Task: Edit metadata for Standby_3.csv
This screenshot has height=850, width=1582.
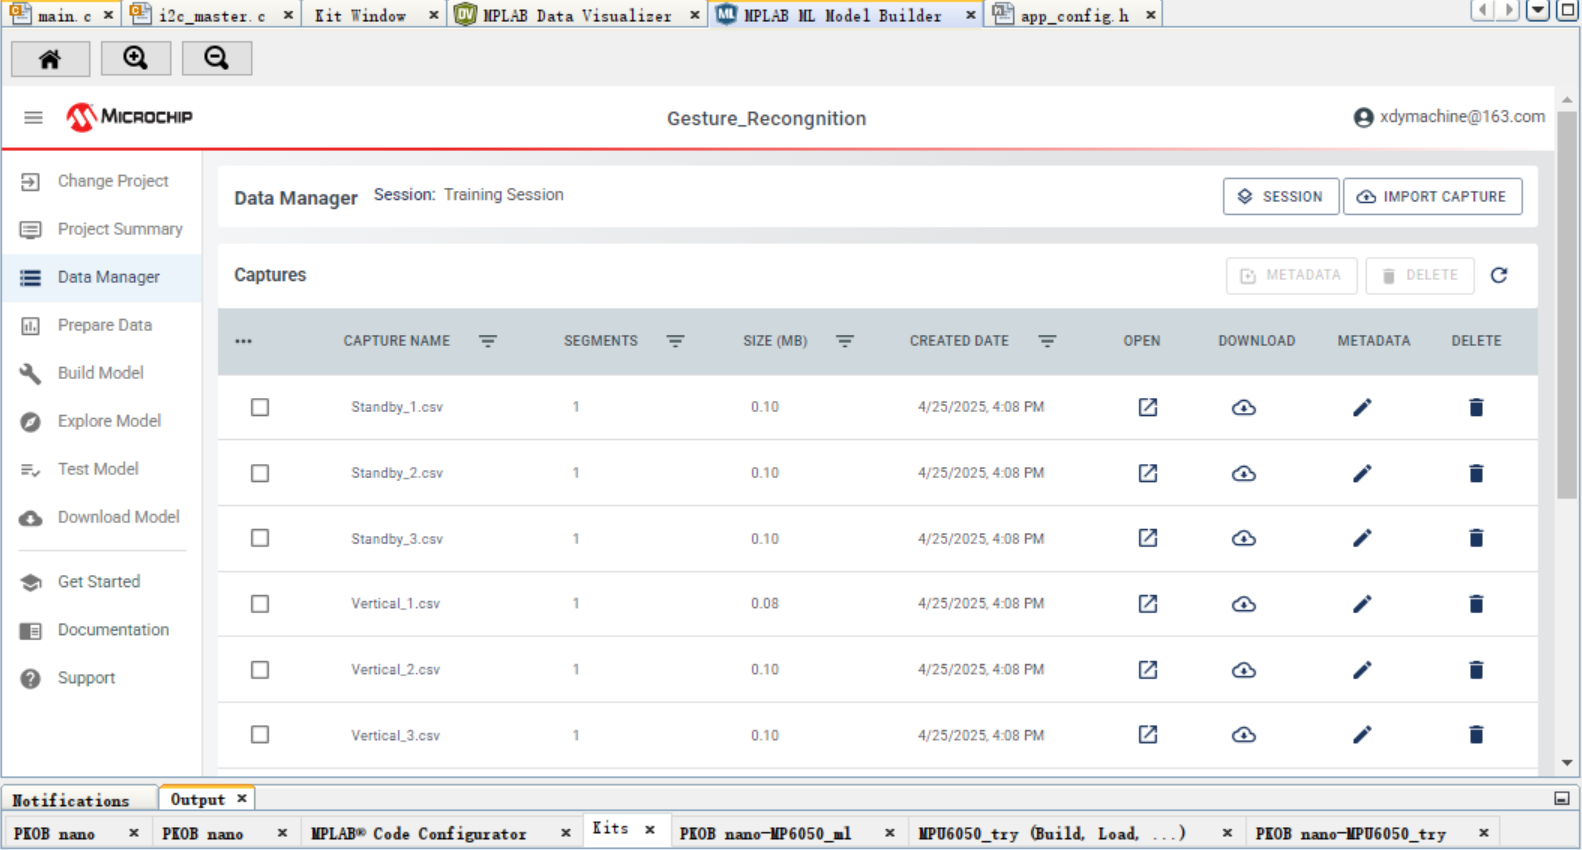Action: (1362, 538)
